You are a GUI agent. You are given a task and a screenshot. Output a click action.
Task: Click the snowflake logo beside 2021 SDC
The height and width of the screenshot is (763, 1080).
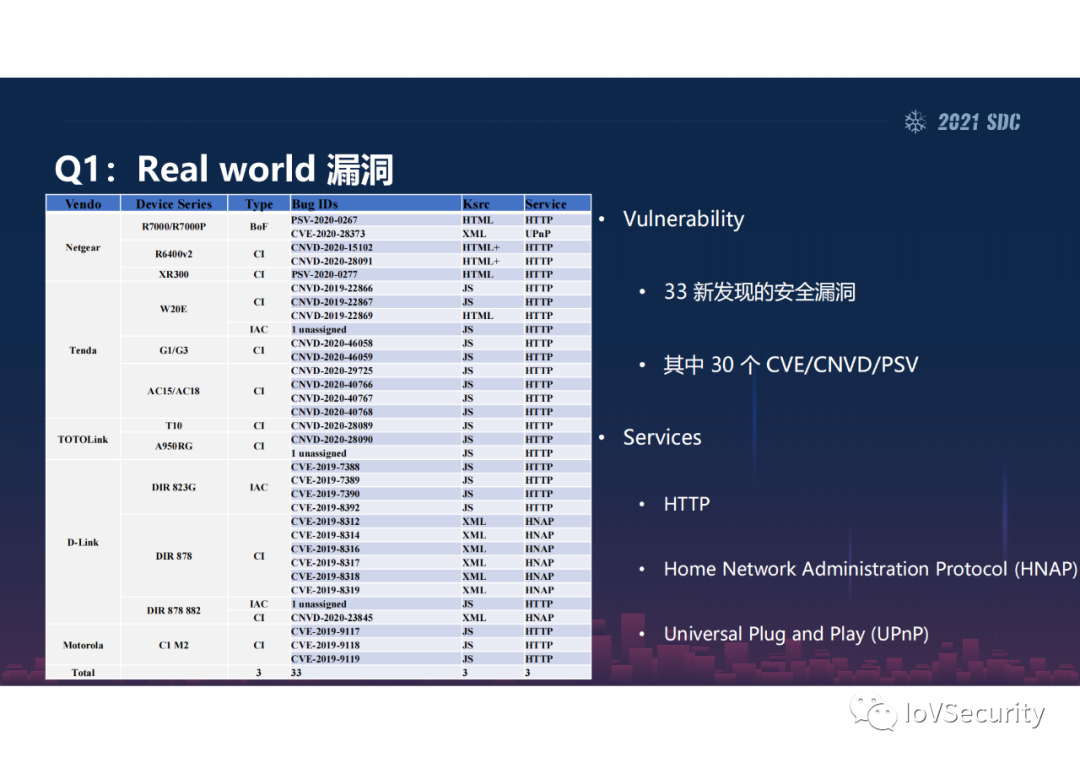pyautogui.click(x=915, y=122)
